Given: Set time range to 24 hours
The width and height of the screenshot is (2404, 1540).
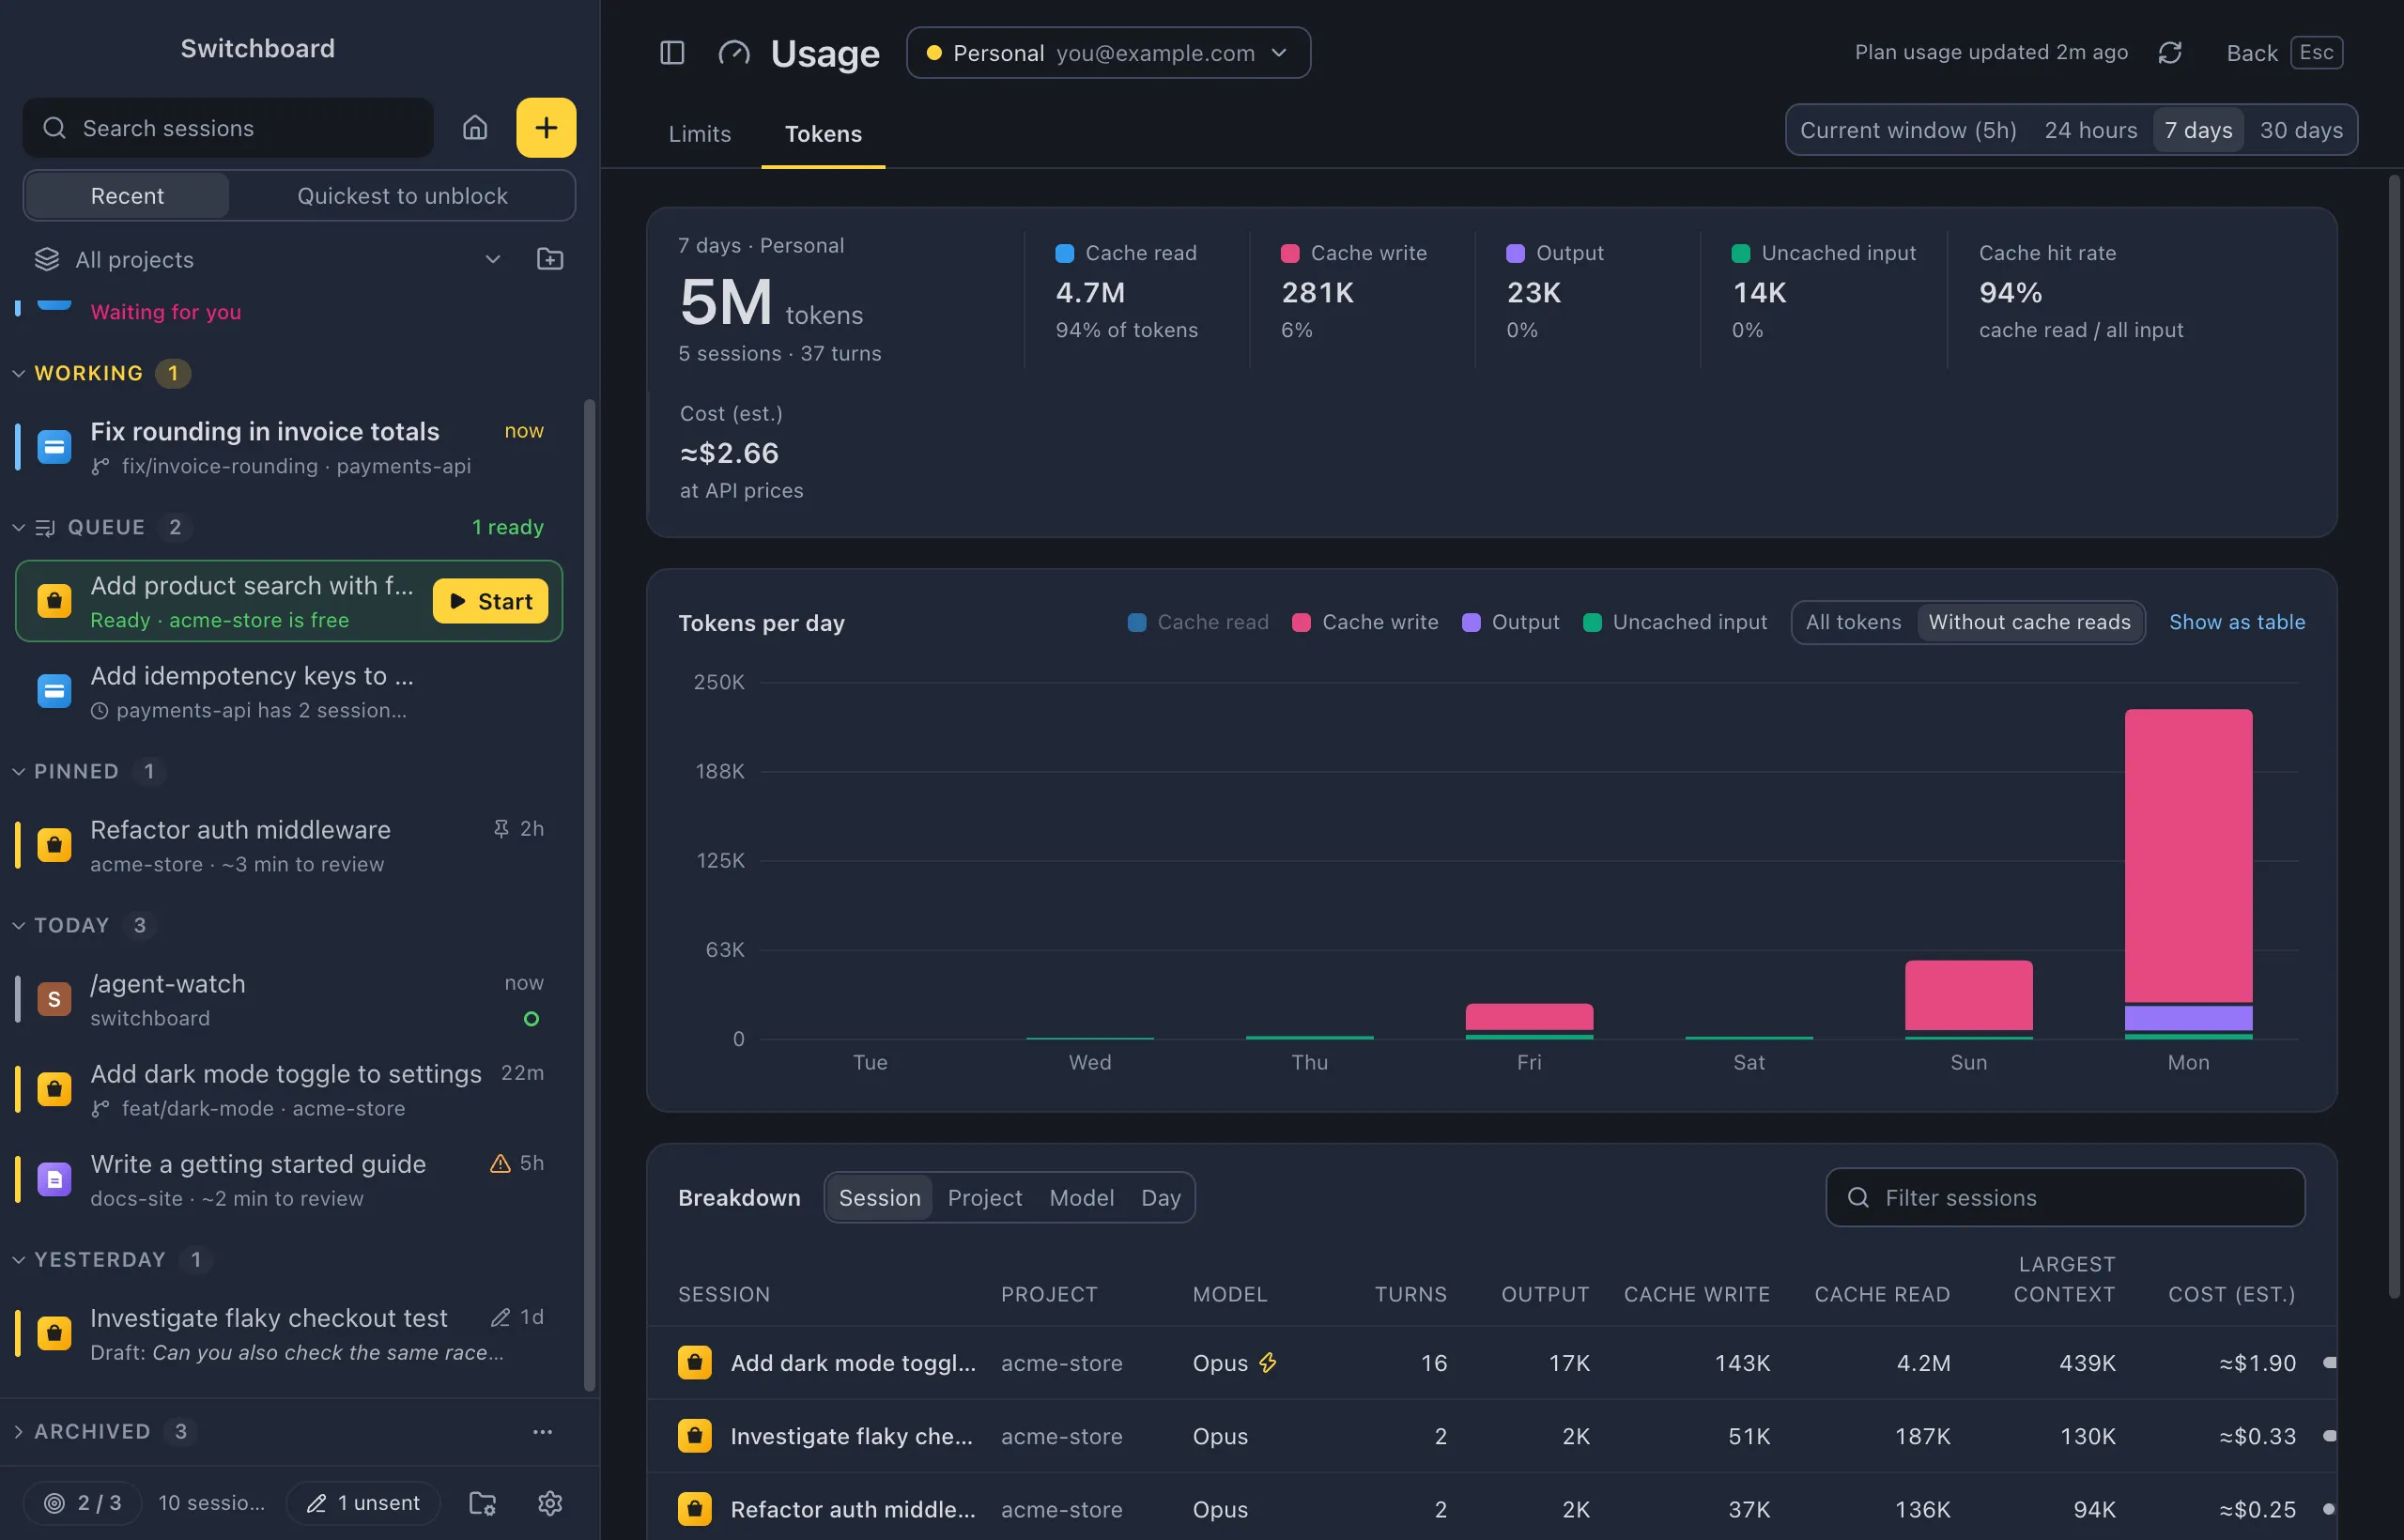Looking at the screenshot, I should pyautogui.click(x=2090, y=130).
